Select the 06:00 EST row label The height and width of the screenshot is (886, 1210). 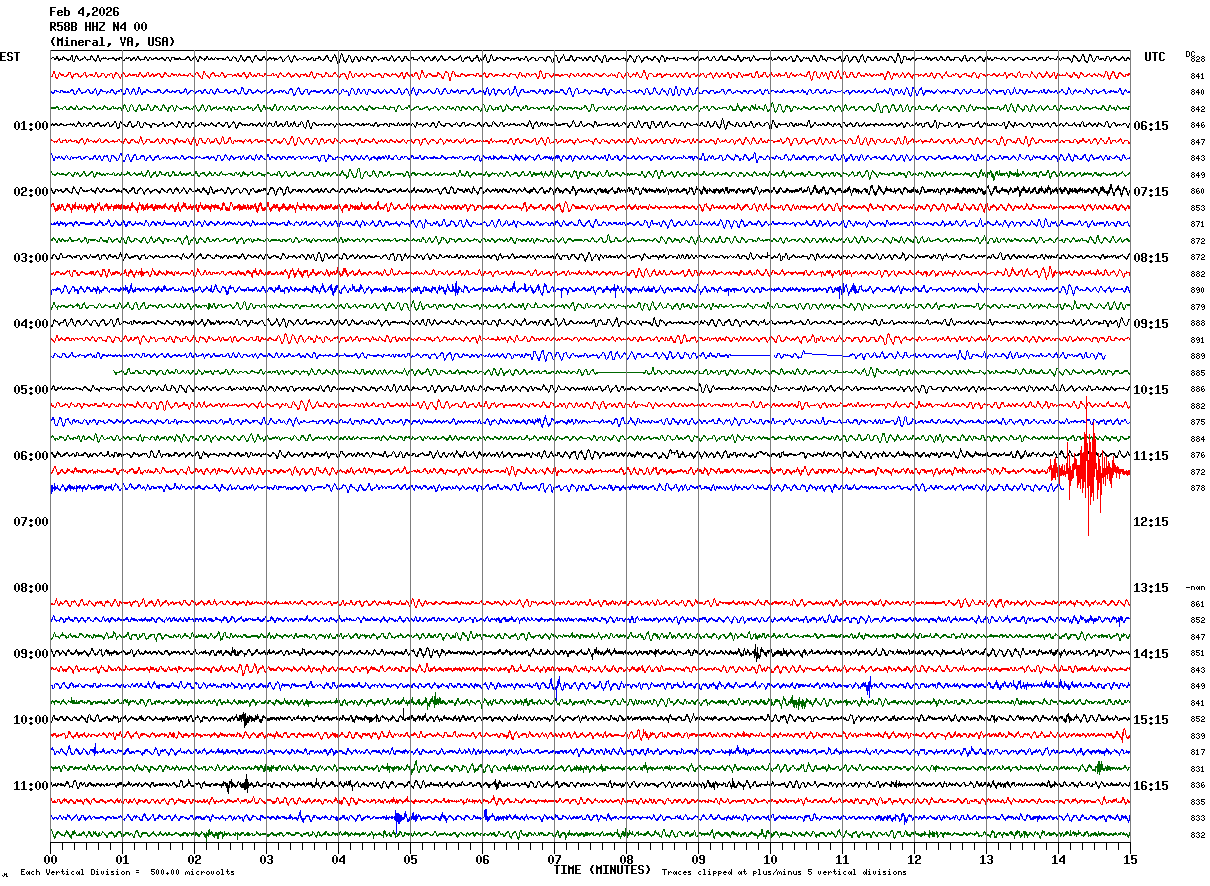point(31,456)
